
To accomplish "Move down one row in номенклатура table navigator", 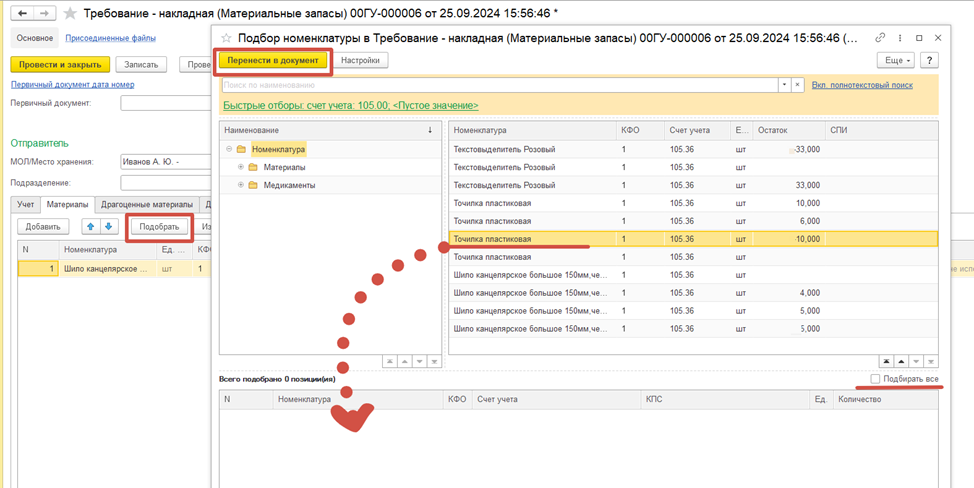I will pos(916,361).
